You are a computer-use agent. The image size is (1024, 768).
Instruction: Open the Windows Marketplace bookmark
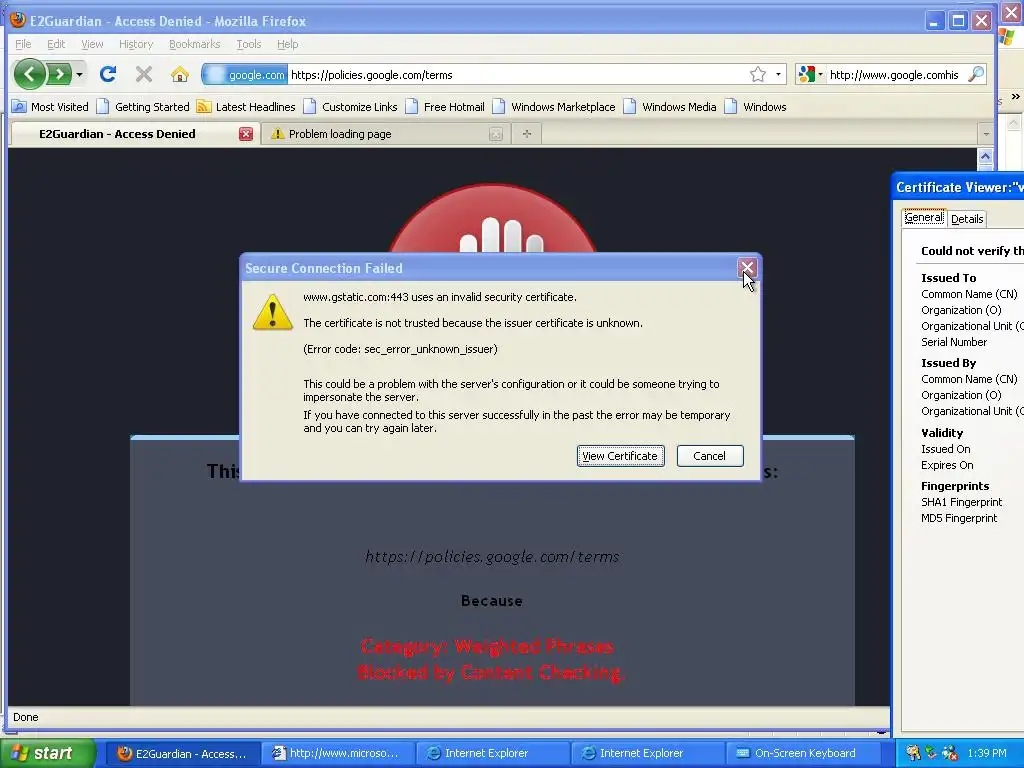554,106
